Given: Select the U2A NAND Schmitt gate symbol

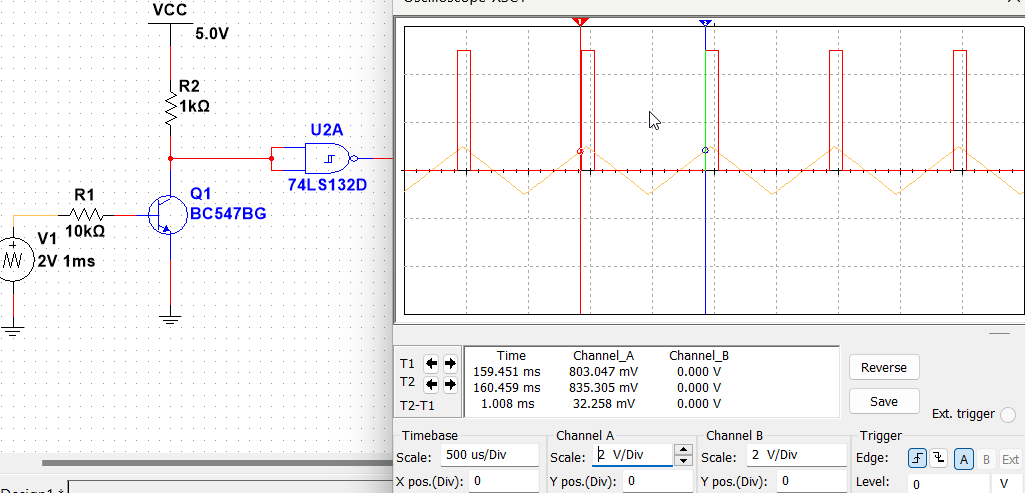Looking at the screenshot, I should click(x=331, y=158).
